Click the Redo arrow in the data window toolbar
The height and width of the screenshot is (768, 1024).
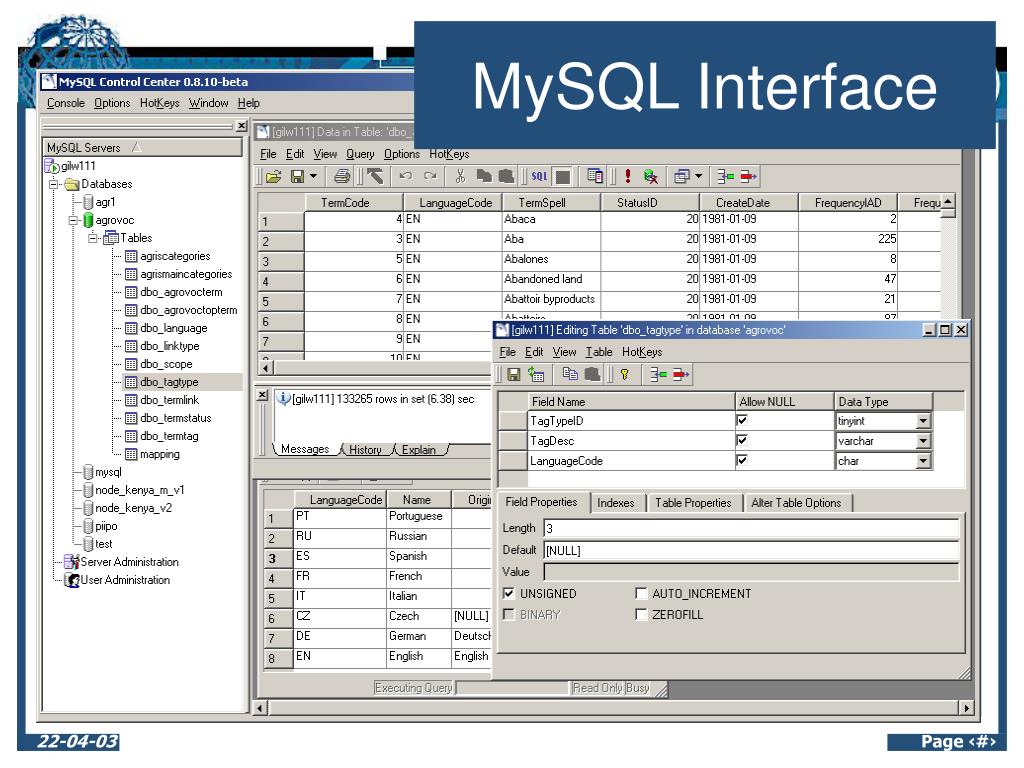pyautogui.click(x=430, y=176)
